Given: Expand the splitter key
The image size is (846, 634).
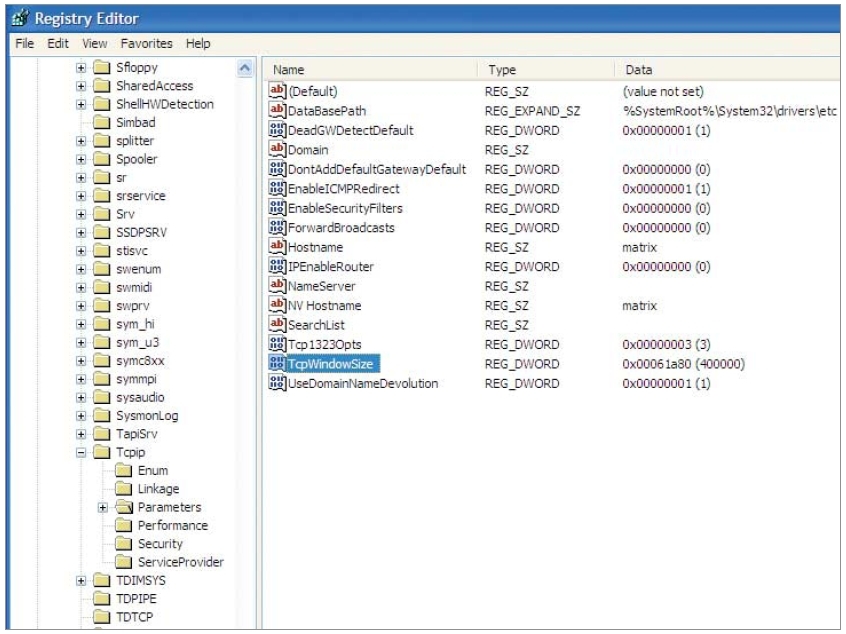Looking at the screenshot, I should click(x=81, y=141).
